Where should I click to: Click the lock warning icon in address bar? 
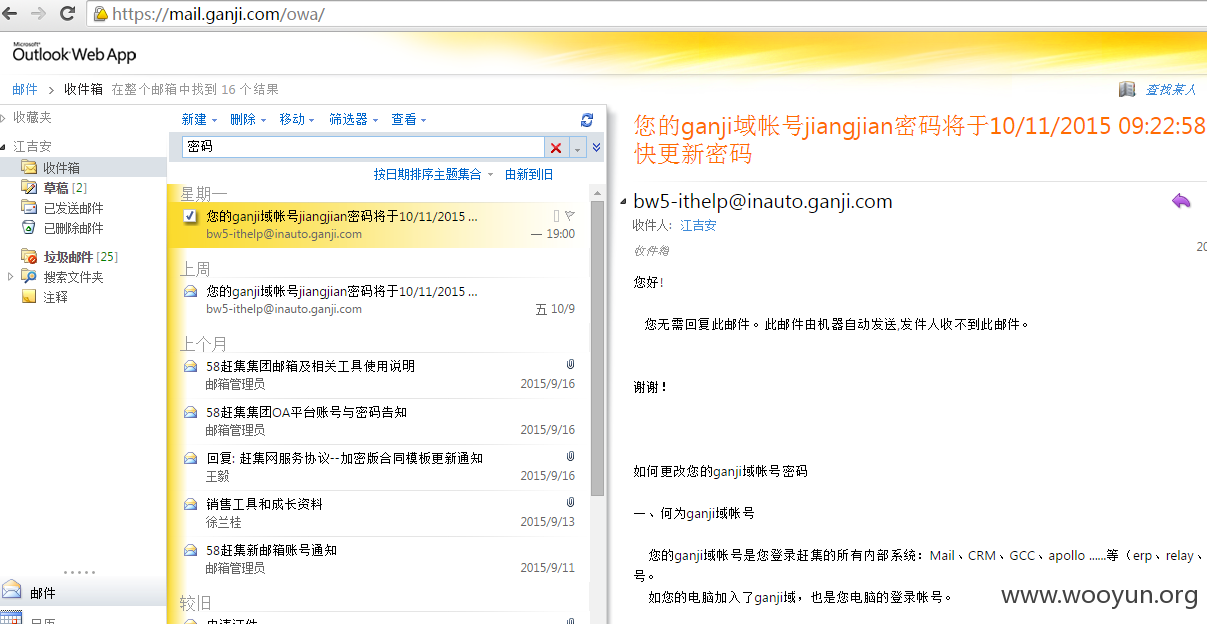click(100, 14)
